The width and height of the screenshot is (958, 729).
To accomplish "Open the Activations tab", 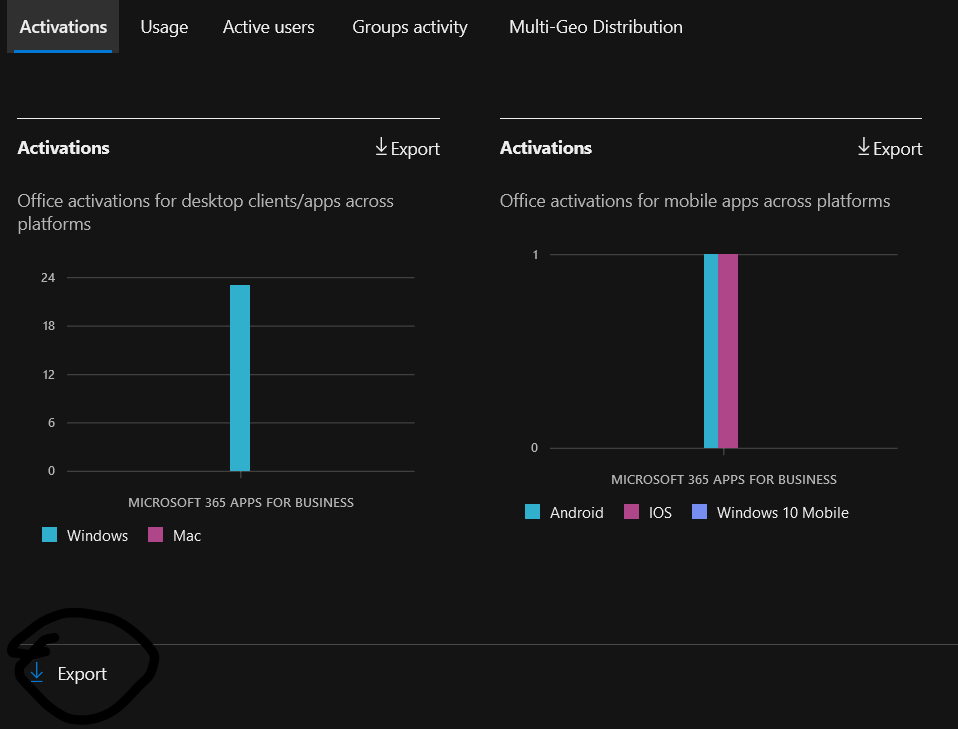I will click(x=63, y=27).
